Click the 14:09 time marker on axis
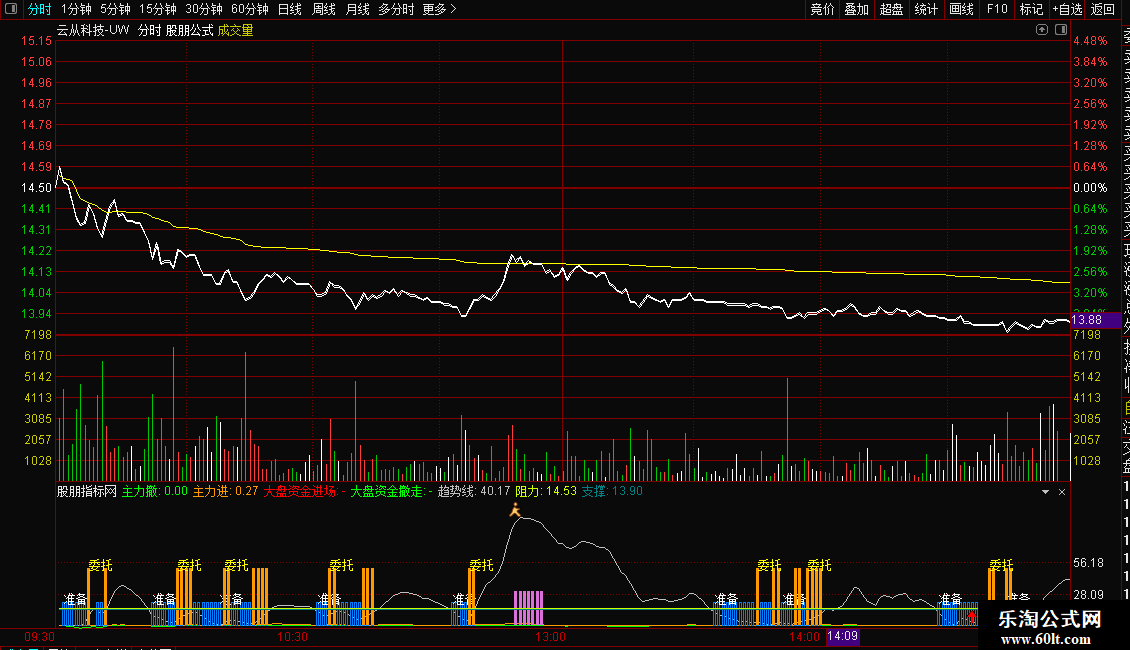Viewport: 1130px width, 650px height. point(842,636)
